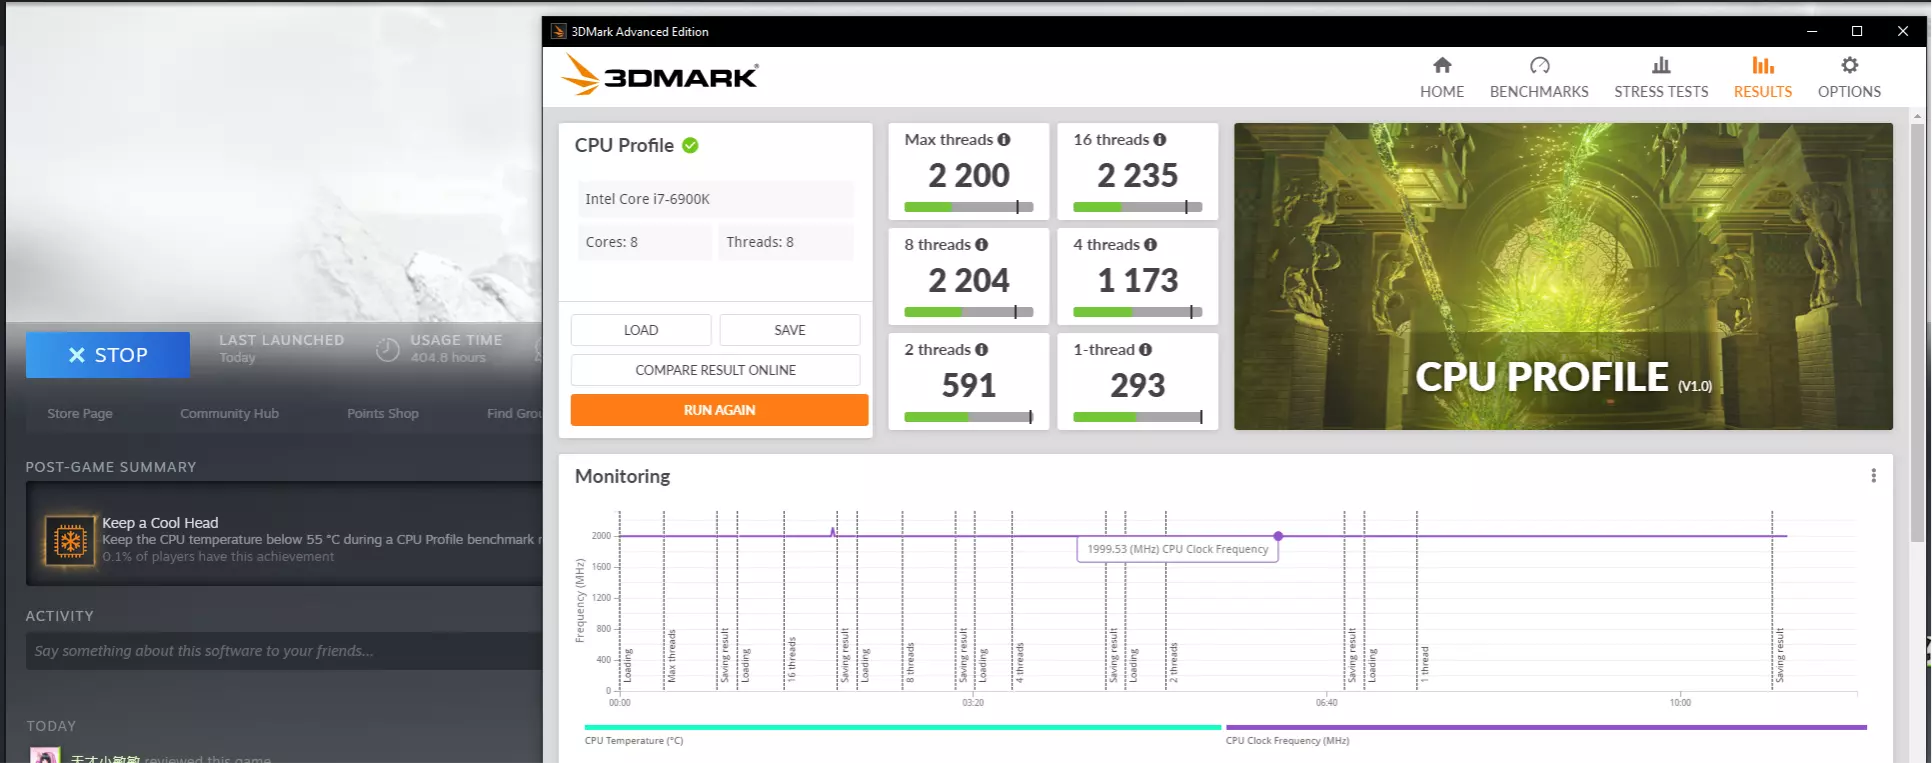Click the 1-thread score bar

point(1138,417)
